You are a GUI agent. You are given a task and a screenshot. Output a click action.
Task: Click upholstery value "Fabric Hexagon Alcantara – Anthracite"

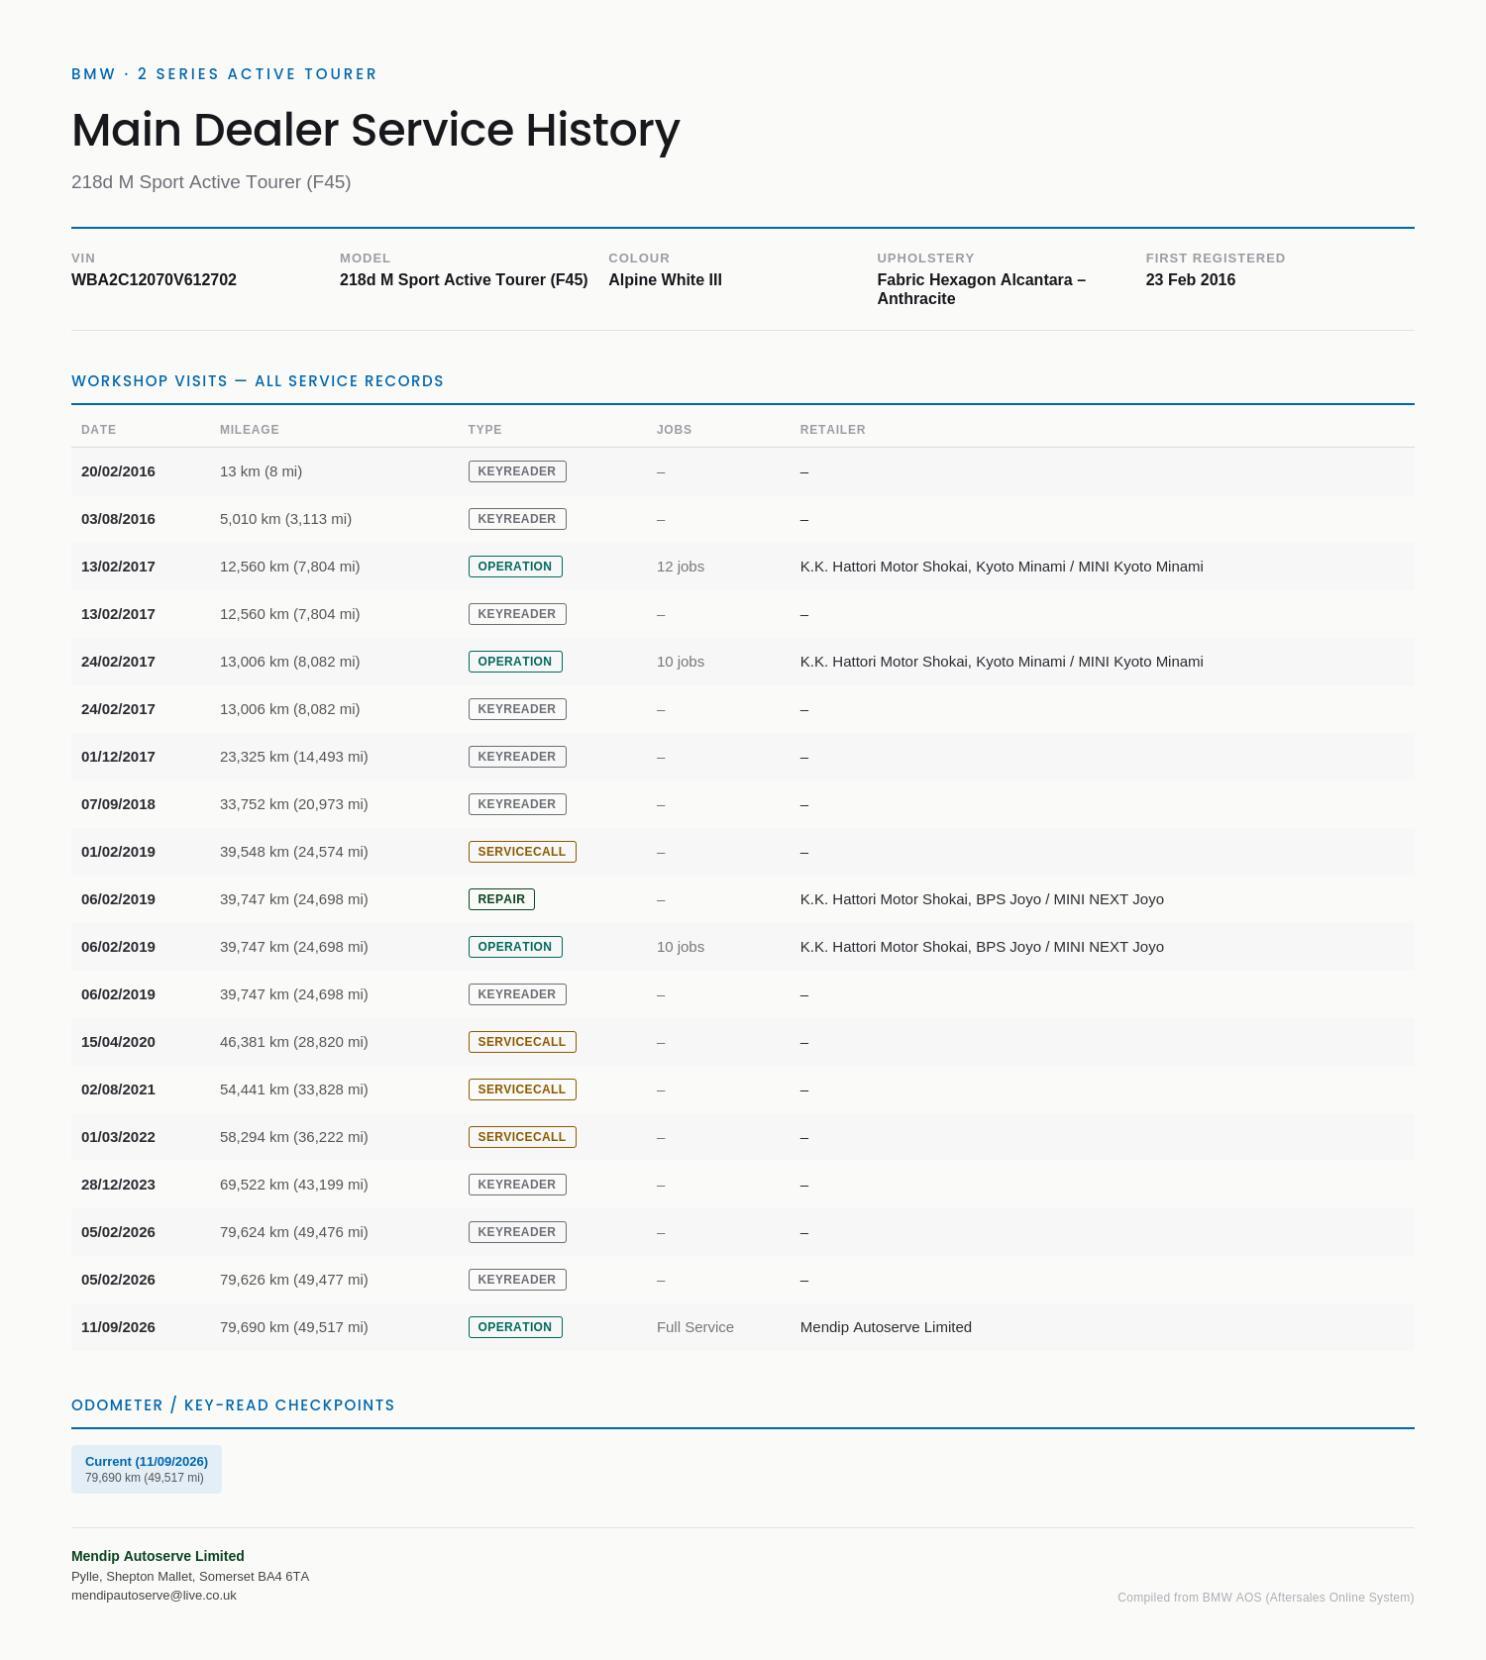click(981, 289)
